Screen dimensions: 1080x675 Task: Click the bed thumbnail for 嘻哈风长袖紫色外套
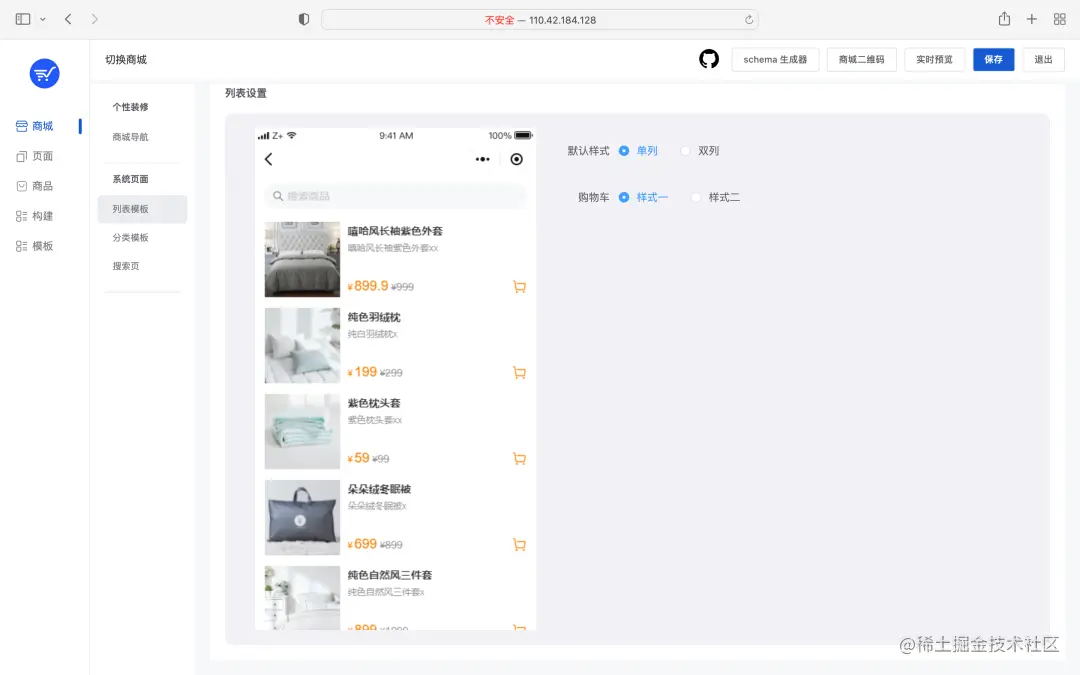[x=302, y=260]
